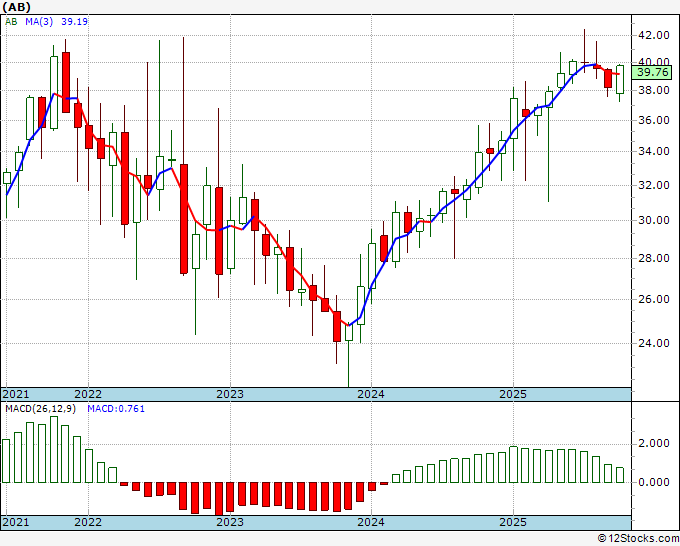Click 2024 on the price chart time axis
The width and height of the screenshot is (680, 546).
pyautogui.click(x=371, y=394)
